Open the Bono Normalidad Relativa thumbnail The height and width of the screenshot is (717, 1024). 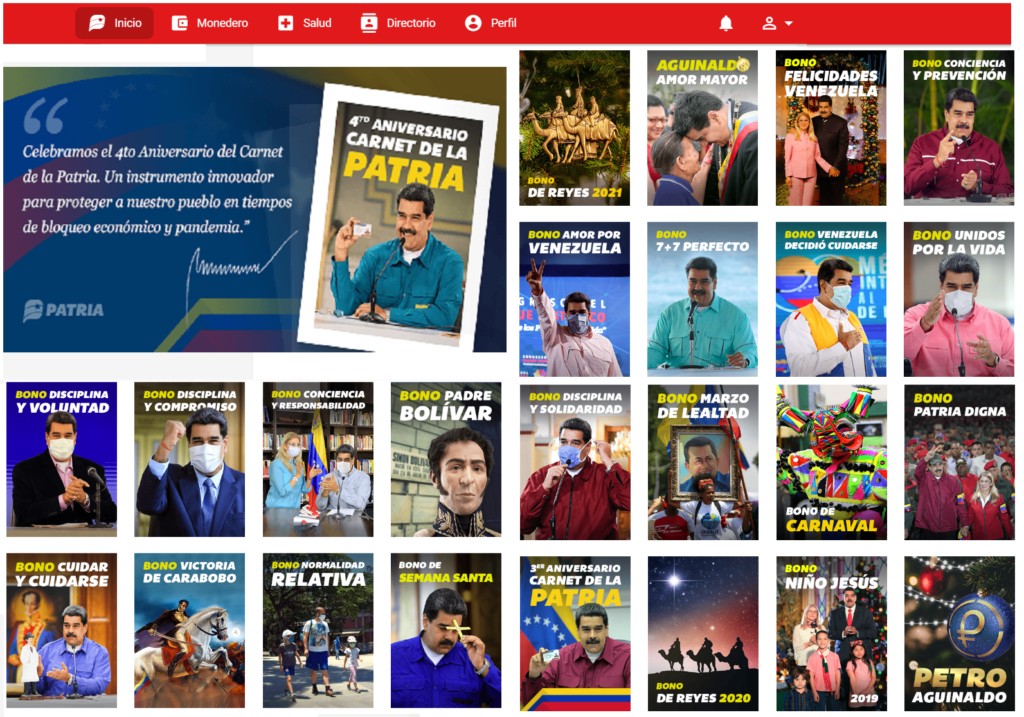(x=317, y=630)
